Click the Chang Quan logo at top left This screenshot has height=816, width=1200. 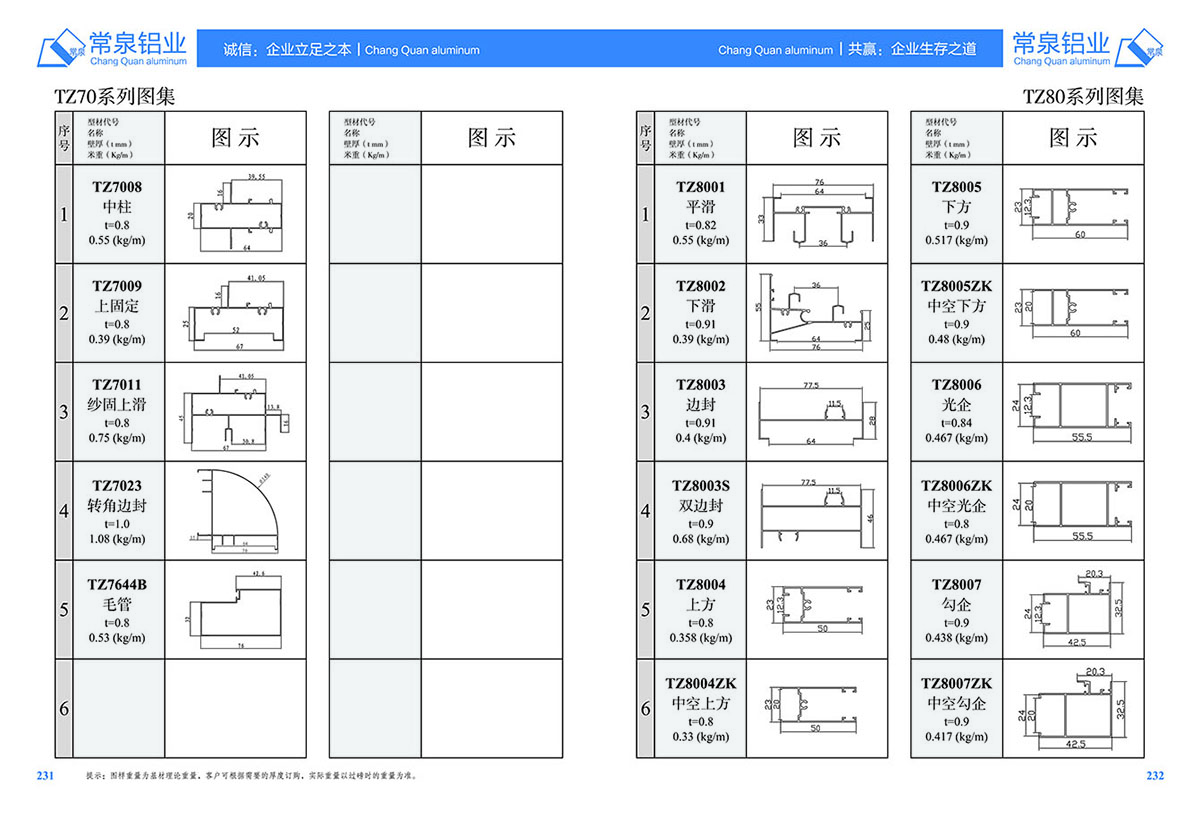(x=112, y=47)
